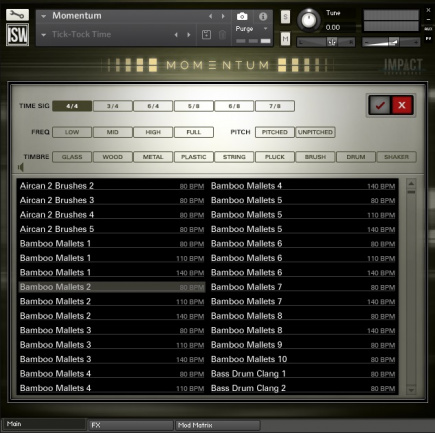
Task: Take a snapshot with camera icon
Action: pos(242,16)
